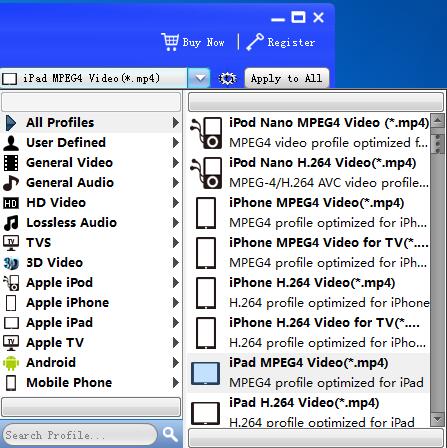Expand the HD Video submenu arrow
The image size is (447, 448).
[x=175, y=203]
